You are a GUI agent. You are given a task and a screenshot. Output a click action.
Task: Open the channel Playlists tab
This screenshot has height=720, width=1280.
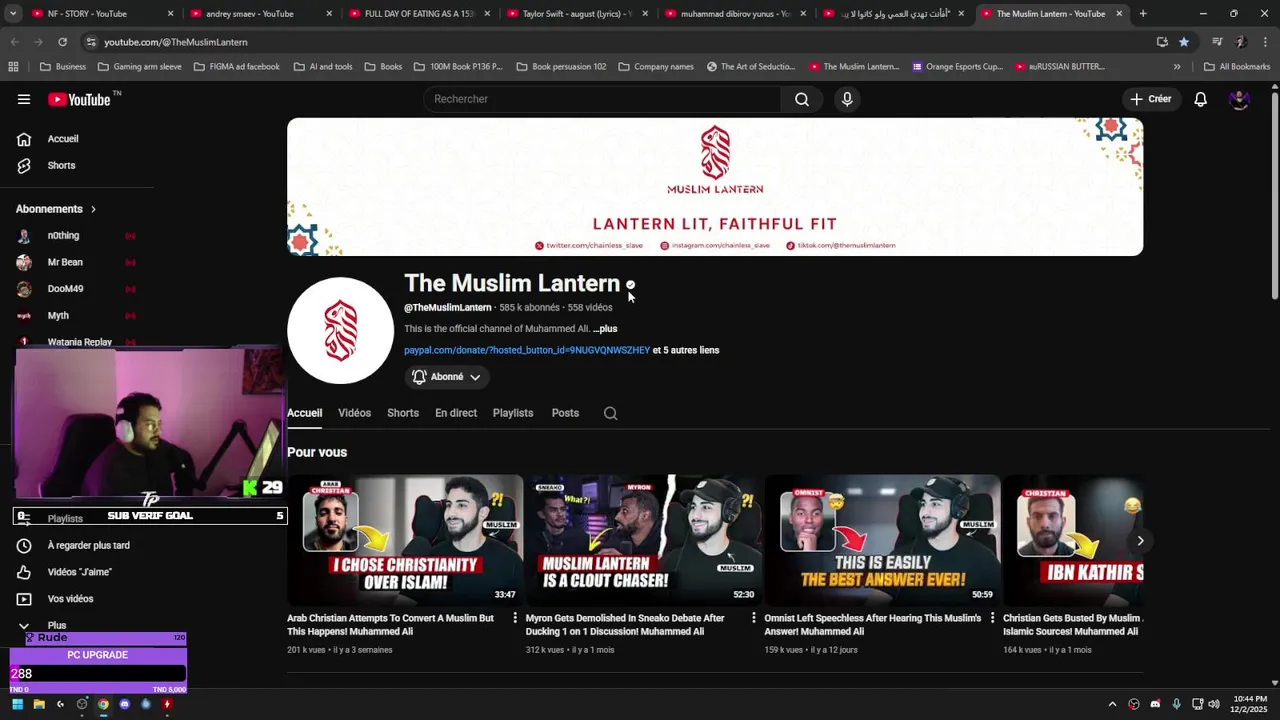tap(513, 413)
